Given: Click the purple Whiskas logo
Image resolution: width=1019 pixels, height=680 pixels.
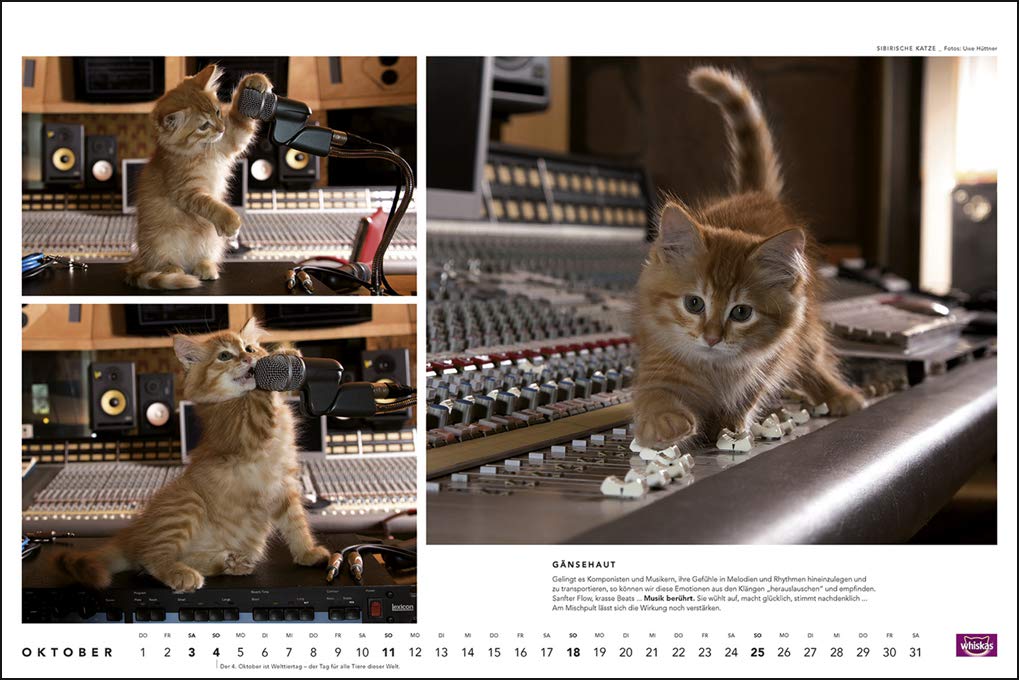Looking at the screenshot, I should [976, 645].
